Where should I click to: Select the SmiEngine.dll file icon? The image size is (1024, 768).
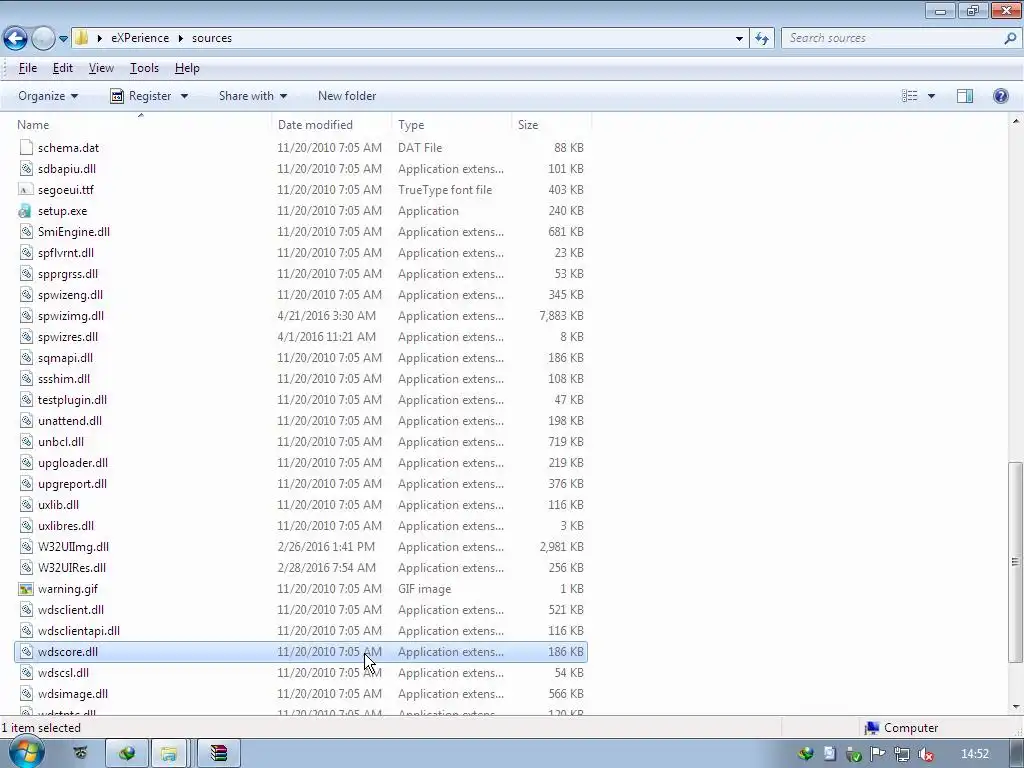tap(26, 232)
